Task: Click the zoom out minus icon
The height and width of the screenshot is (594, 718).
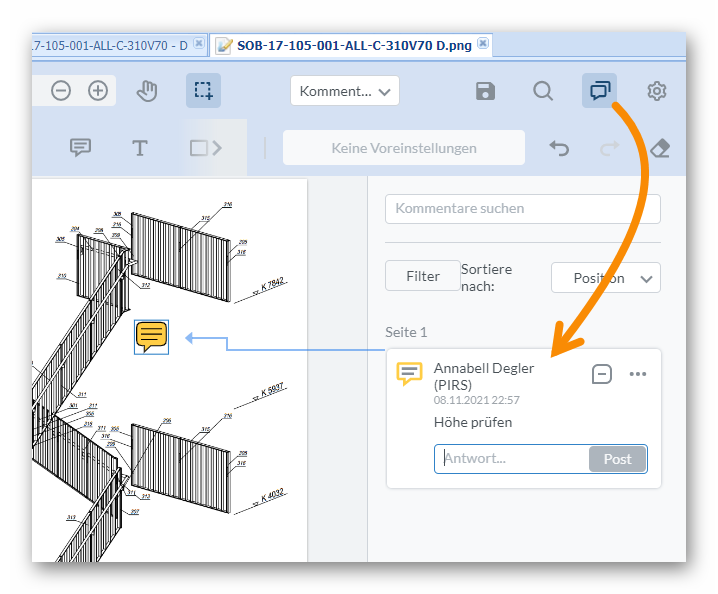Action: click(x=61, y=91)
